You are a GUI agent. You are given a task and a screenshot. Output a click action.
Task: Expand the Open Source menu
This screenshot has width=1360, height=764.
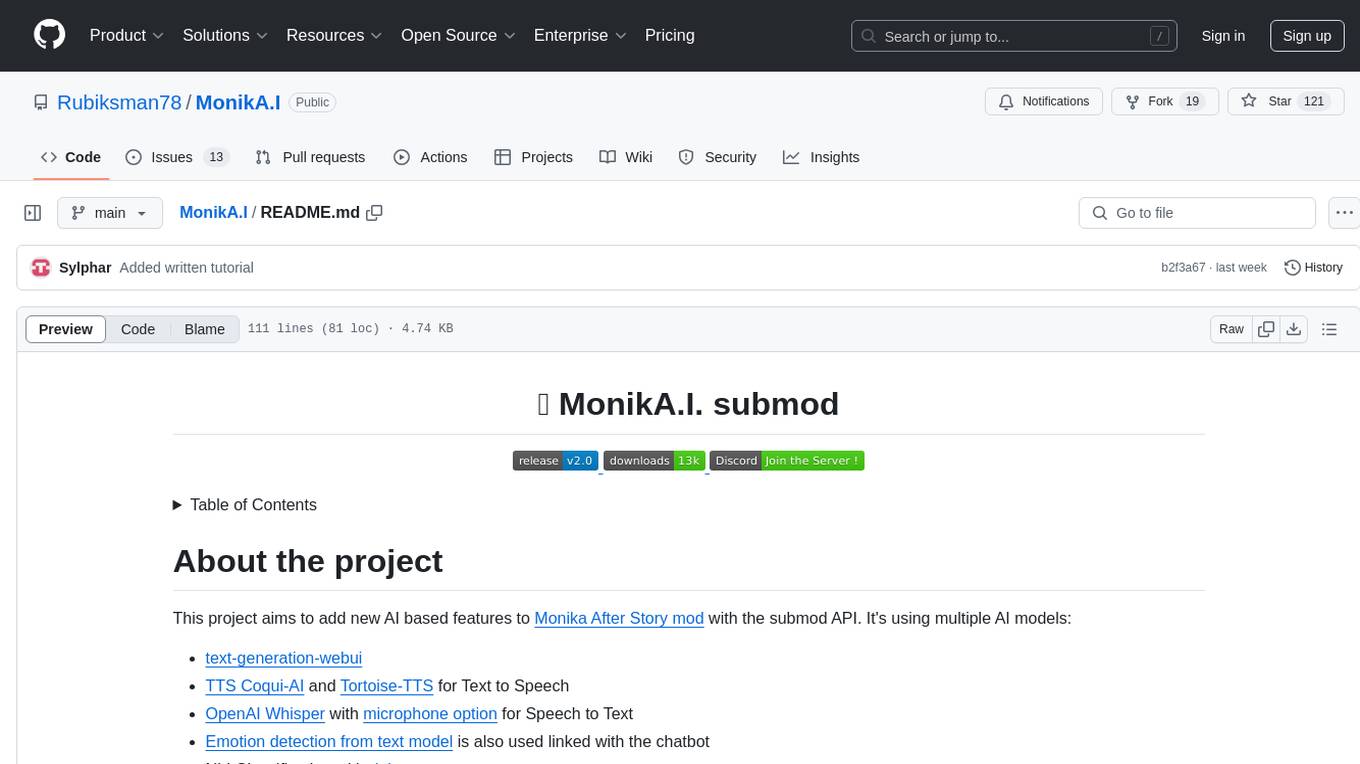click(458, 35)
